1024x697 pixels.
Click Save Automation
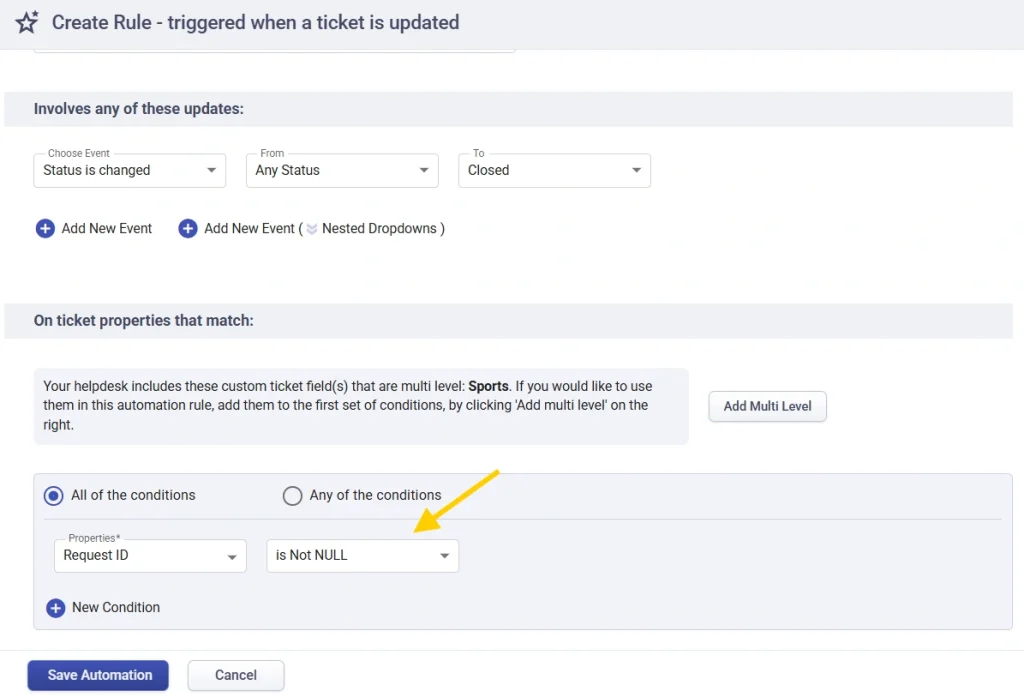pos(98,676)
